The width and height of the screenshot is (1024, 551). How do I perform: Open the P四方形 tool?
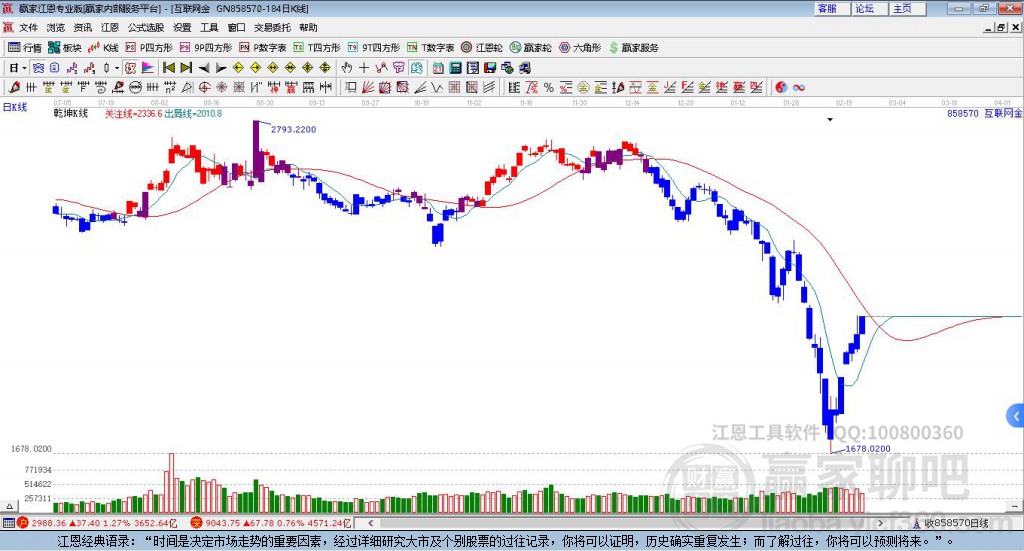(x=149, y=48)
